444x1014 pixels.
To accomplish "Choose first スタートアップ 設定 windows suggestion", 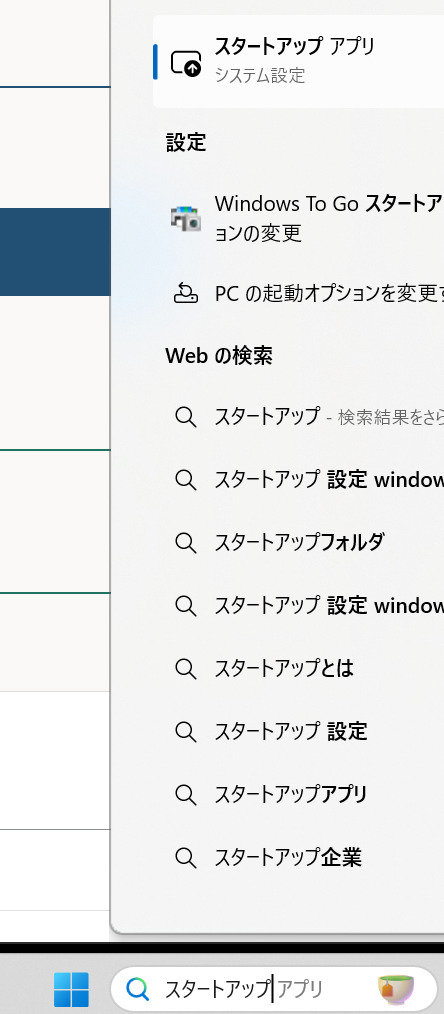I will (299, 480).
